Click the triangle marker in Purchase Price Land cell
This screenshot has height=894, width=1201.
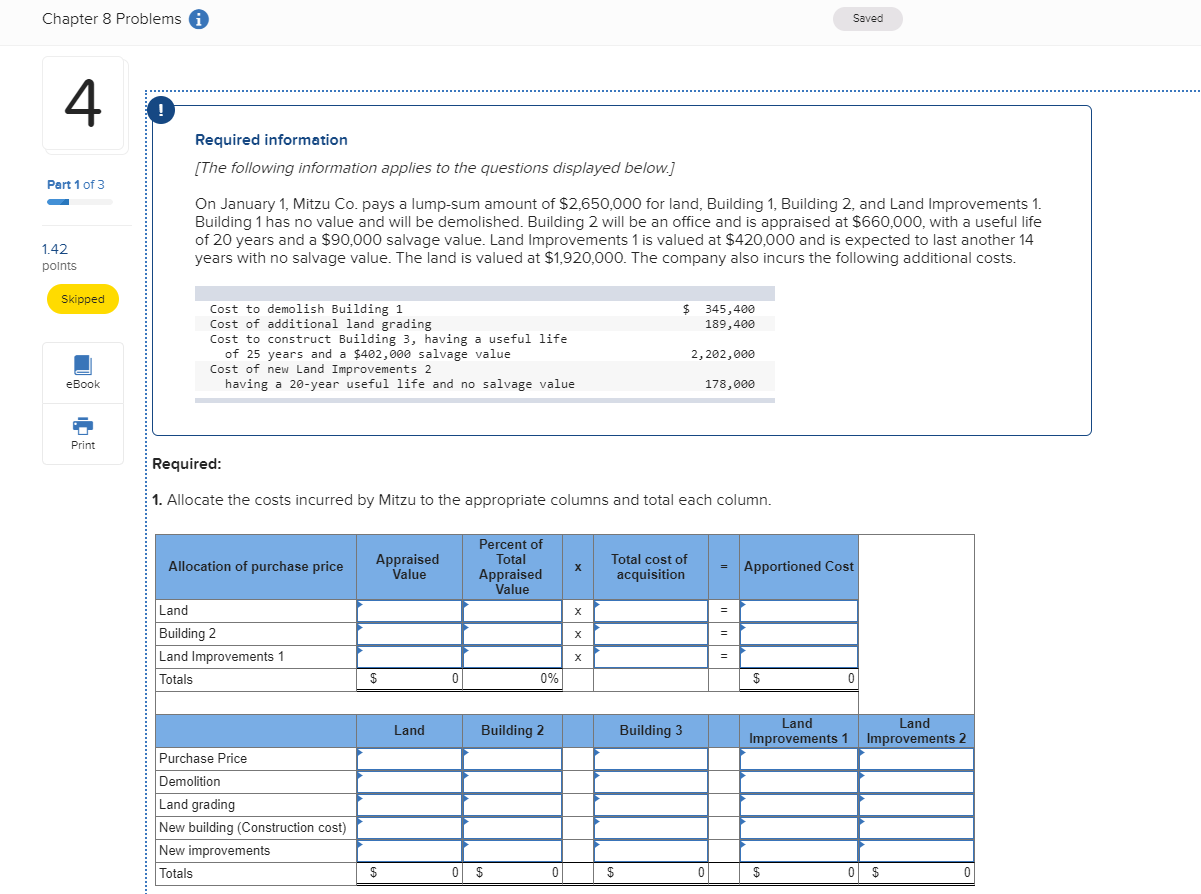pyautogui.click(x=361, y=753)
